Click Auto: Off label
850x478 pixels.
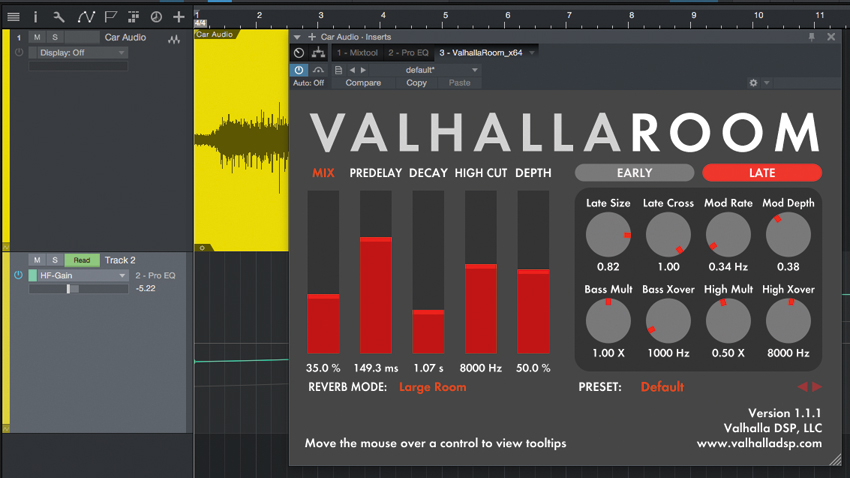click(x=308, y=83)
